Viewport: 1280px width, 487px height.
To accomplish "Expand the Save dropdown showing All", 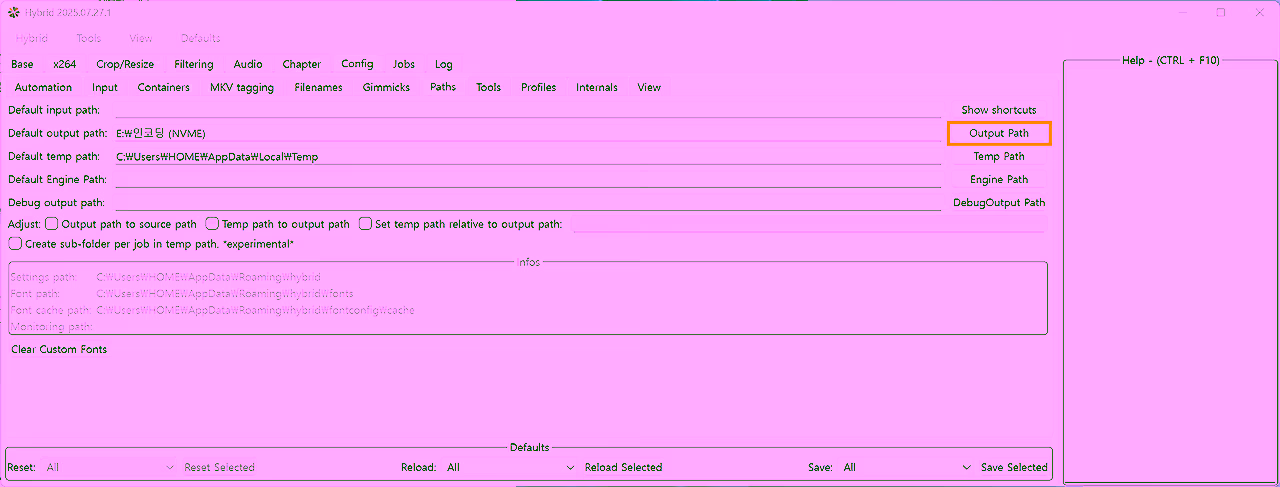I will pos(908,467).
